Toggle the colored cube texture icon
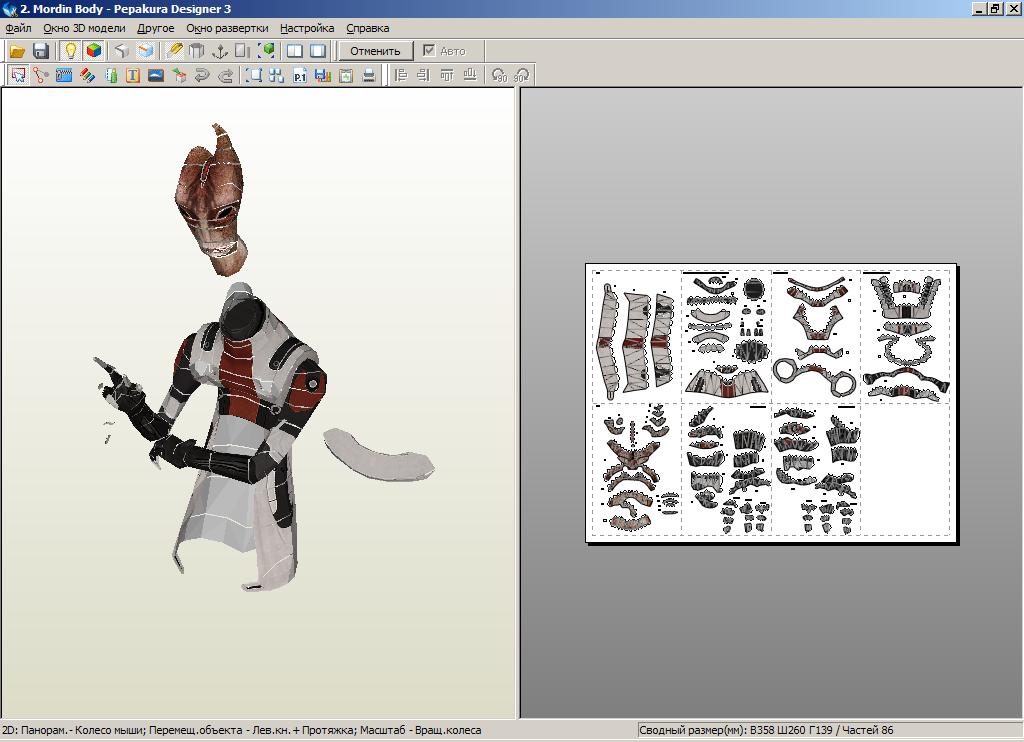 point(94,51)
